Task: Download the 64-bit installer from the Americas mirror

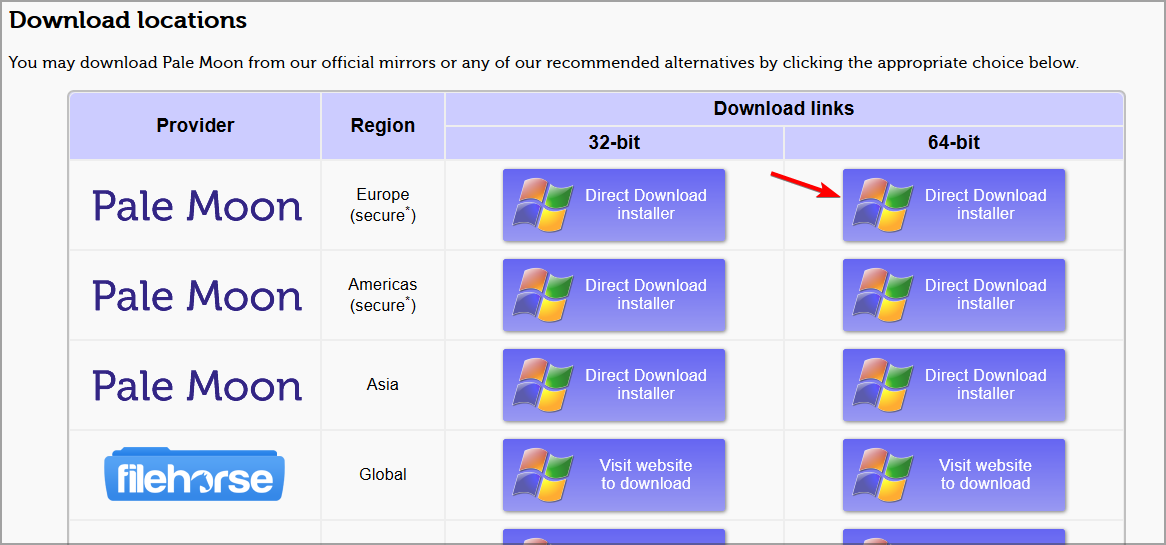Action: [x=953, y=294]
